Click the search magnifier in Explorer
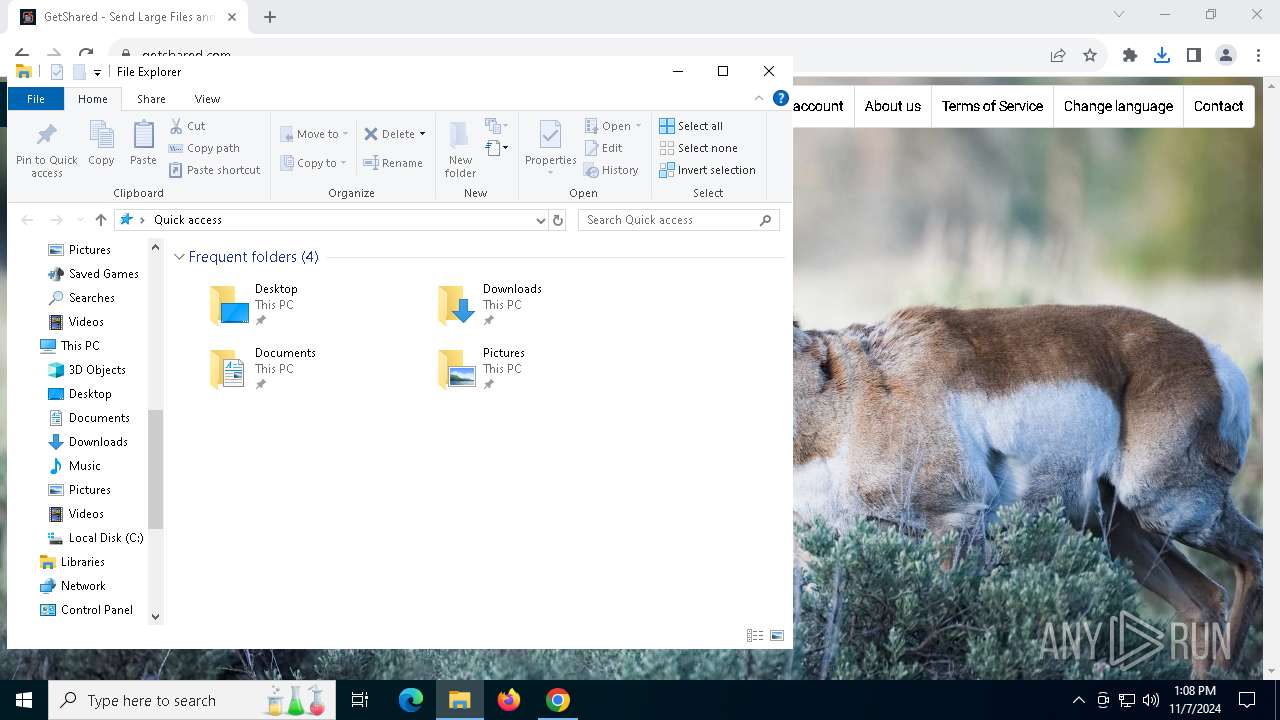1280x720 pixels. (x=766, y=220)
